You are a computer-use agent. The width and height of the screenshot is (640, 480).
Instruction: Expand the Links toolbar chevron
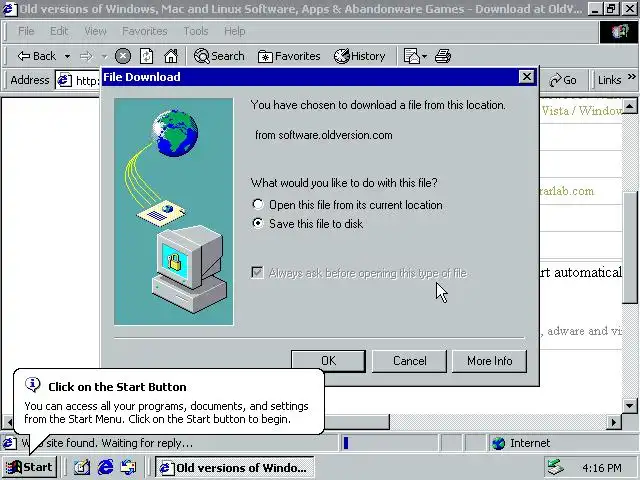click(631, 76)
